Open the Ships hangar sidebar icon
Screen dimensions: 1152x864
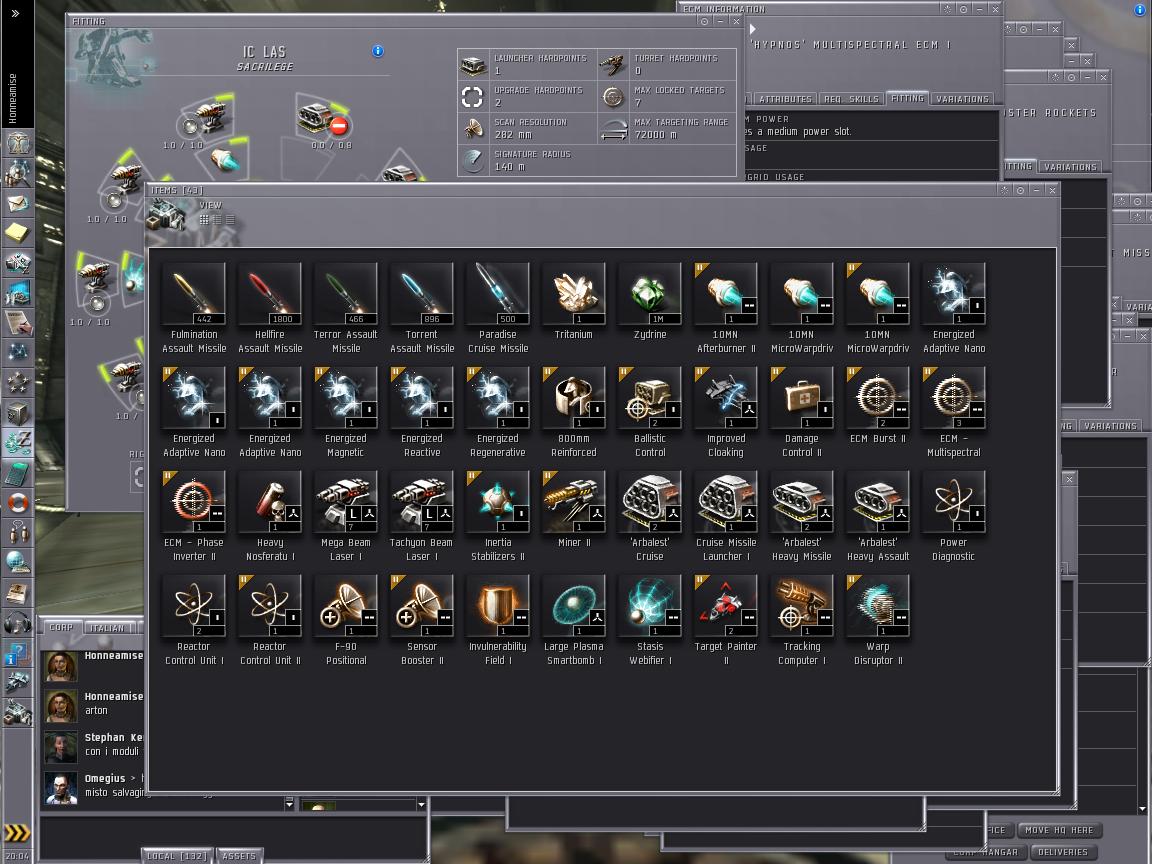coord(17,683)
